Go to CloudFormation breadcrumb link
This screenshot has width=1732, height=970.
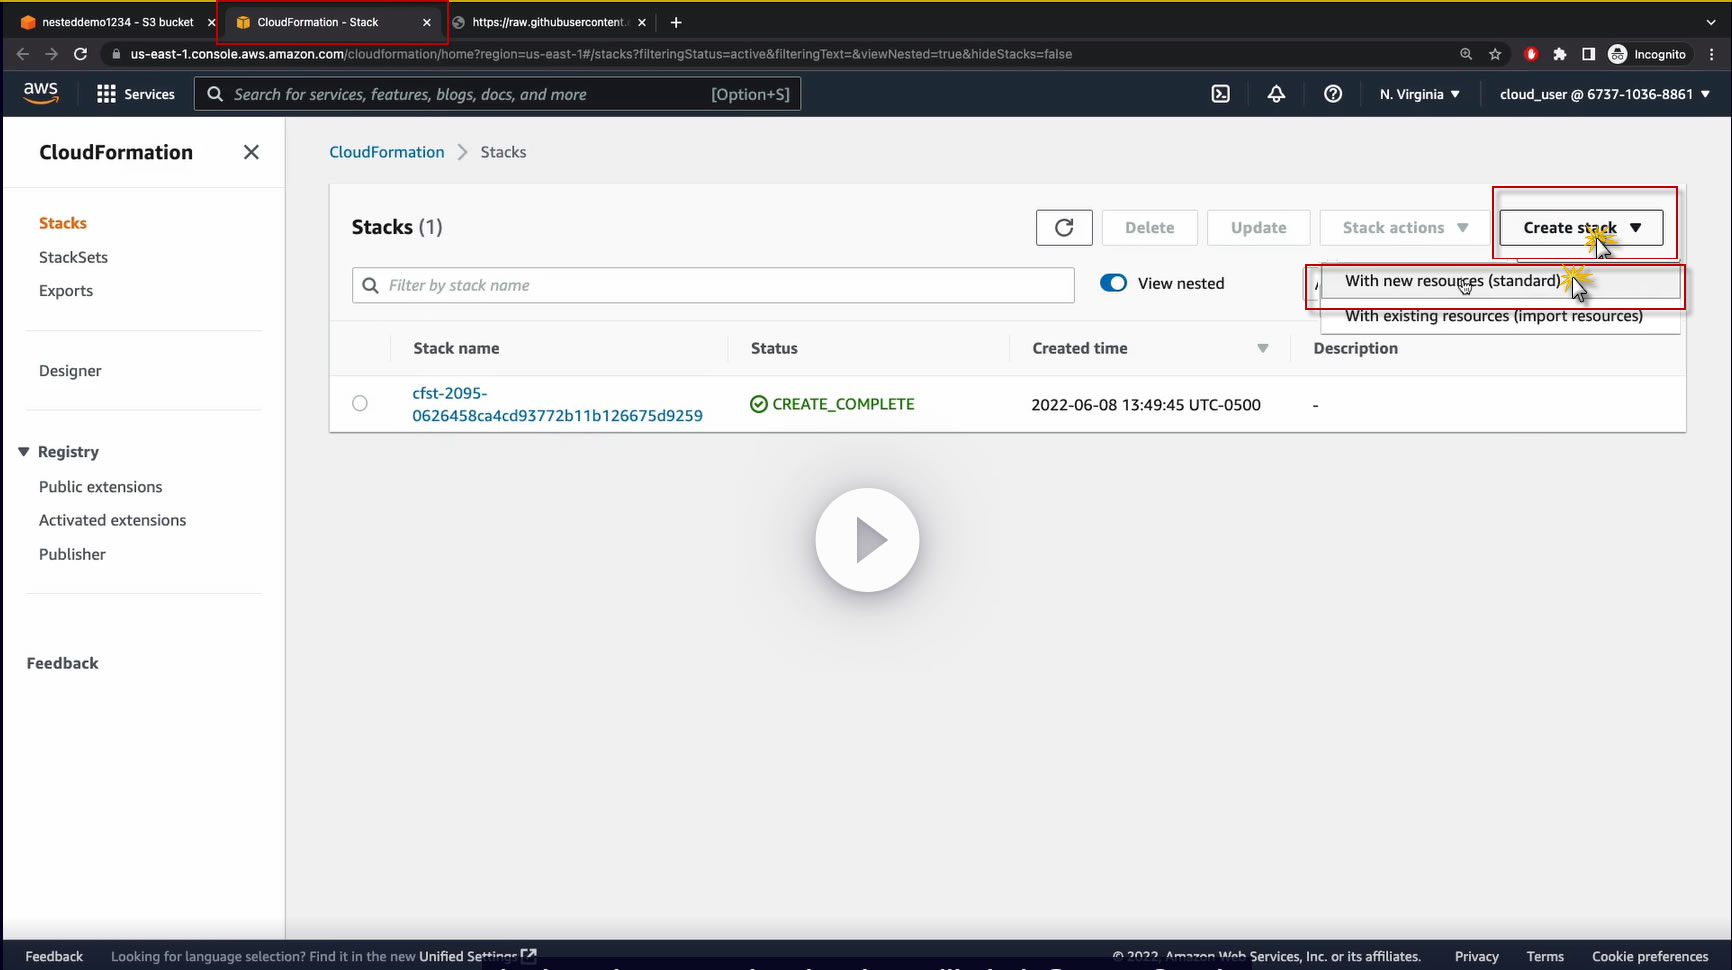(x=387, y=152)
